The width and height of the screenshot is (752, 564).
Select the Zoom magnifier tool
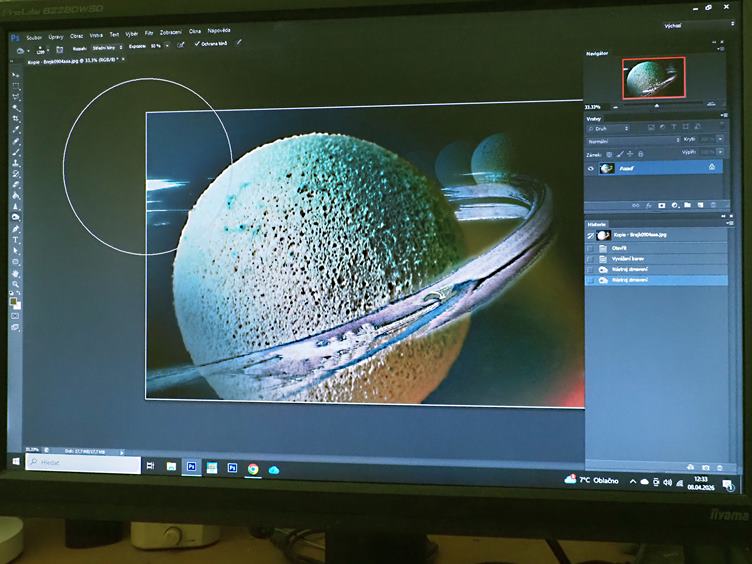(x=16, y=284)
